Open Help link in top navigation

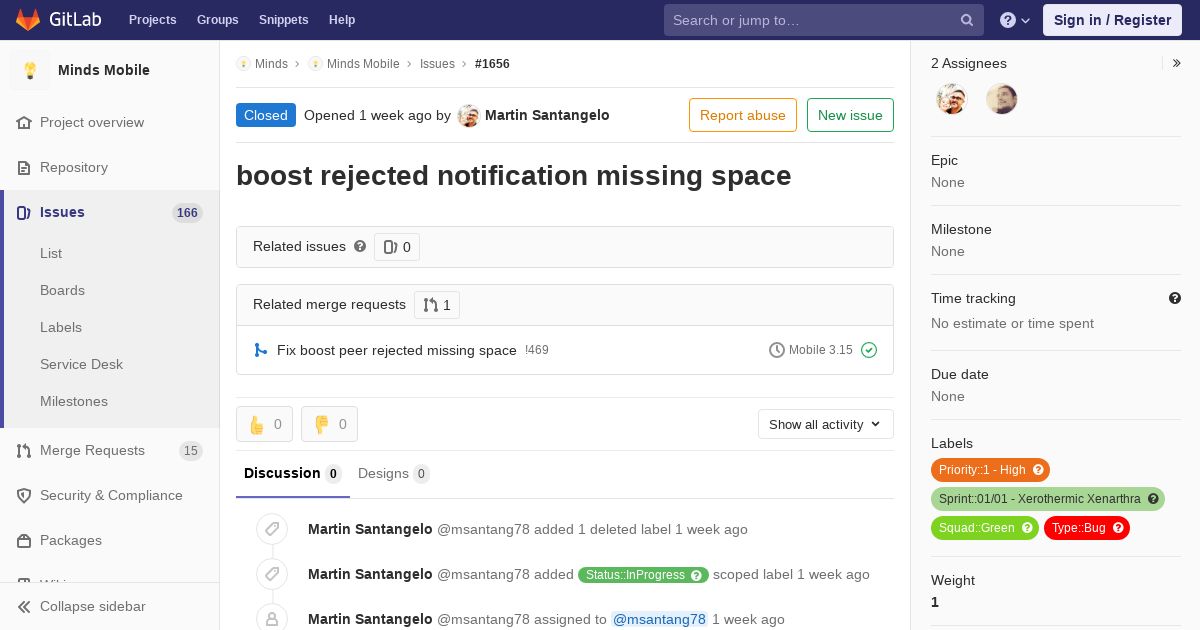click(342, 20)
